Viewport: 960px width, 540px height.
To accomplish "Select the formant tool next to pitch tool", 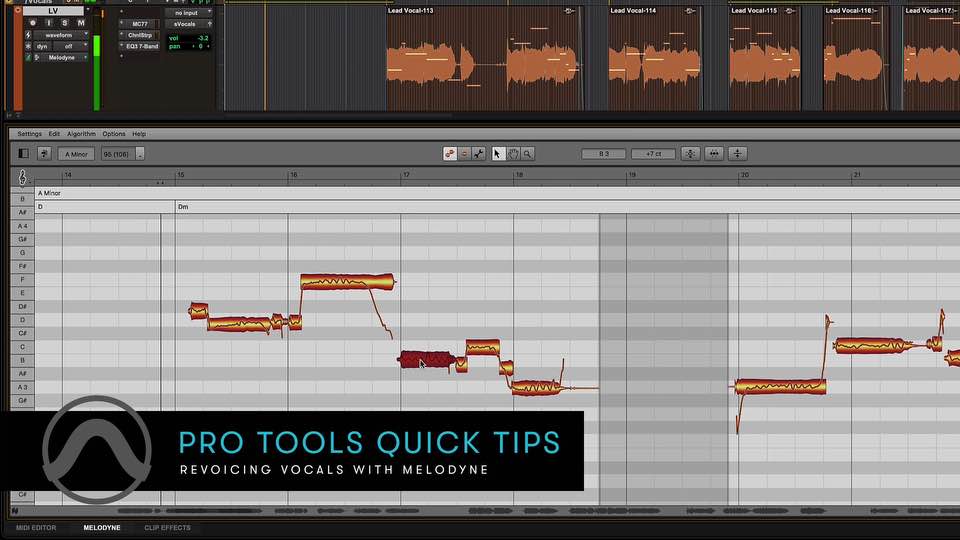I will [465, 154].
